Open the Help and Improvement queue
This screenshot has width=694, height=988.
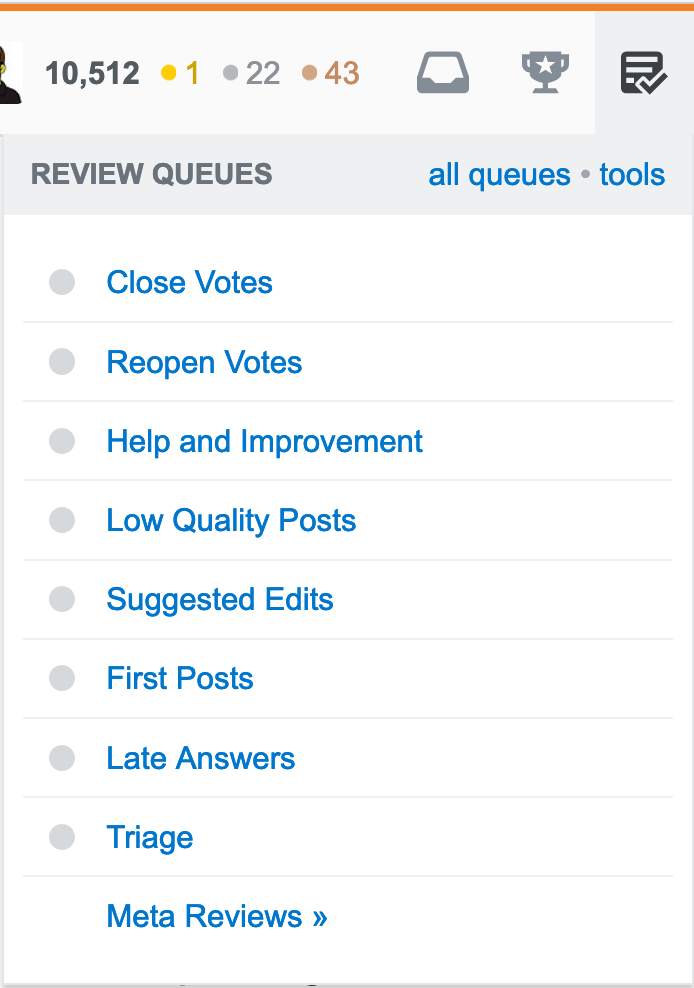264,441
